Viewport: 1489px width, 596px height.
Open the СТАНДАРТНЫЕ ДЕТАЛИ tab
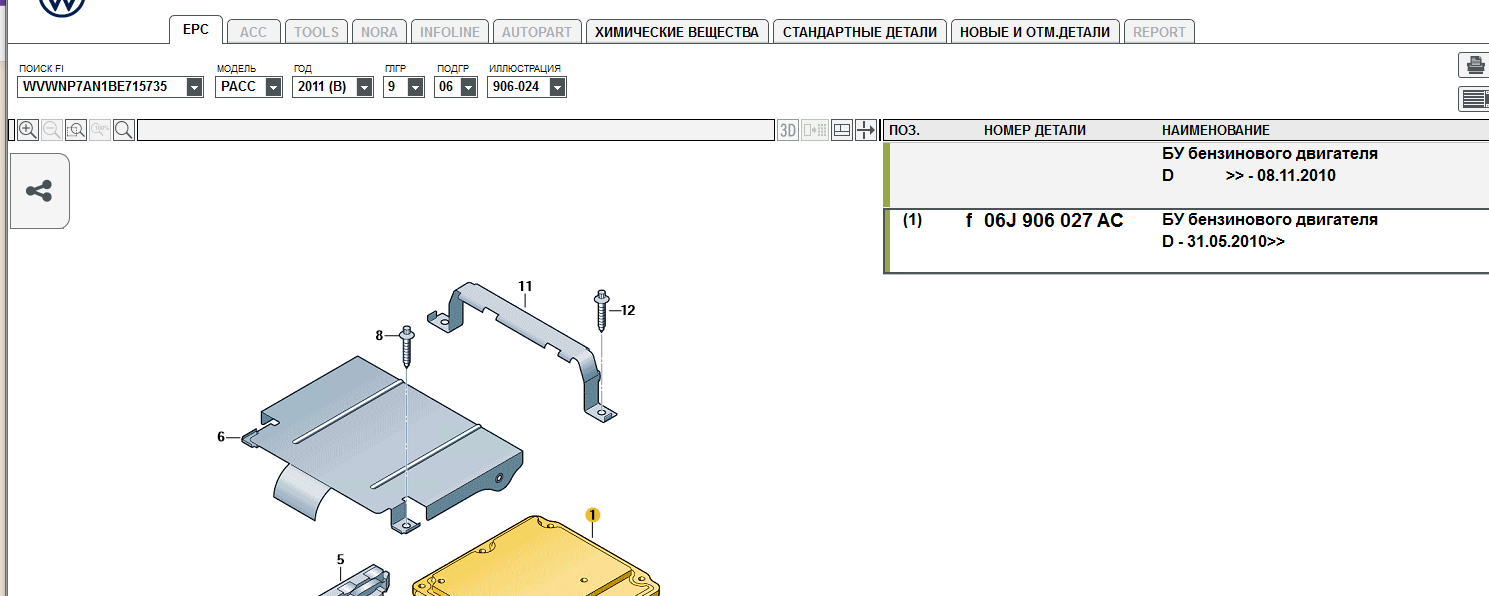point(860,32)
